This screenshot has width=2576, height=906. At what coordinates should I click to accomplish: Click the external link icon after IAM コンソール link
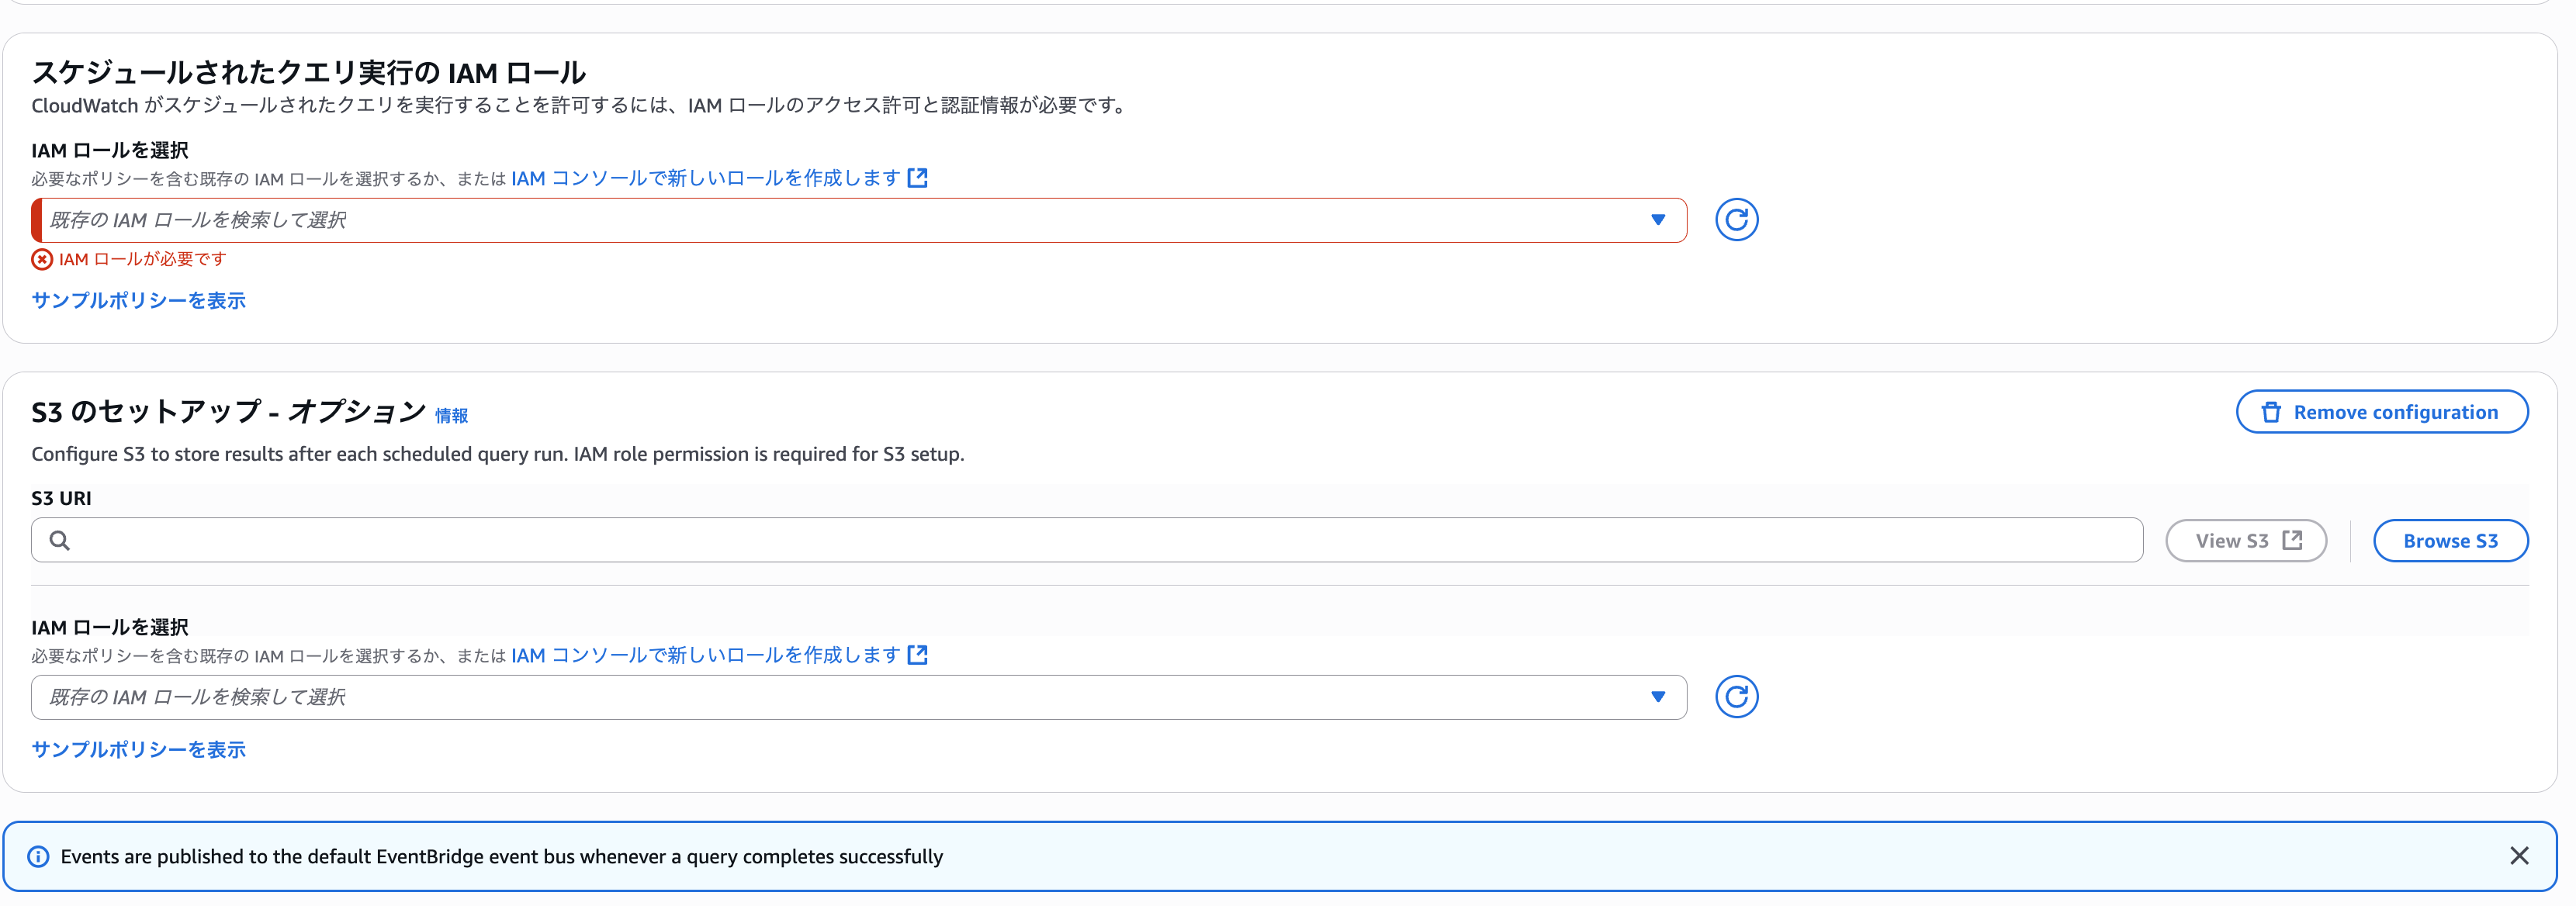[x=918, y=177]
